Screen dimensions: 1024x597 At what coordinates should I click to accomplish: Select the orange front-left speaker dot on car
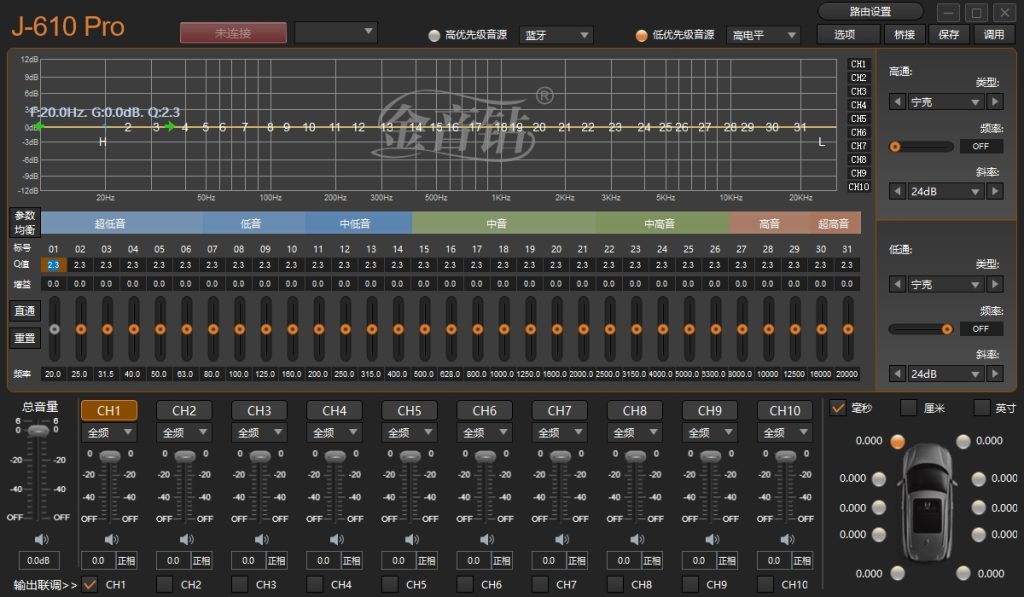click(x=898, y=442)
